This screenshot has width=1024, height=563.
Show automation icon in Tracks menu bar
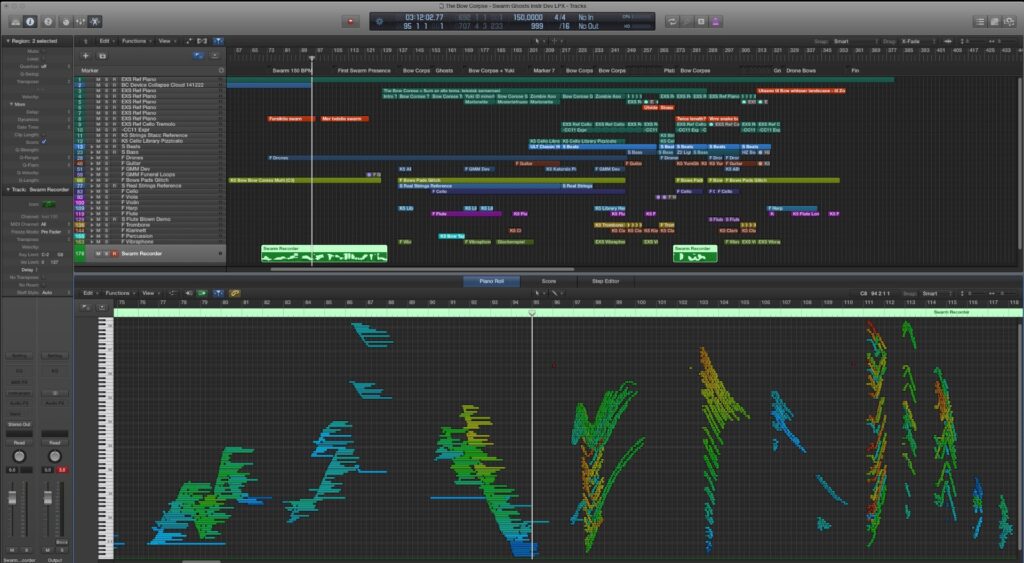click(189, 41)
